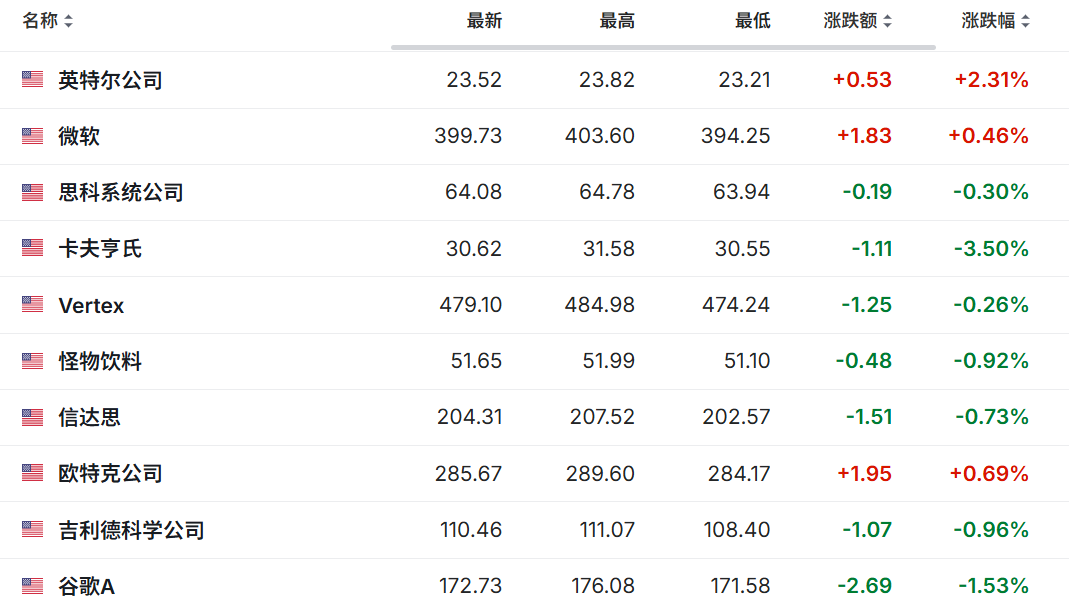This screenshot has width=1069, height=605.
Task: Click the flag icon next to 欧特克公司
Action: pos(32,473)
